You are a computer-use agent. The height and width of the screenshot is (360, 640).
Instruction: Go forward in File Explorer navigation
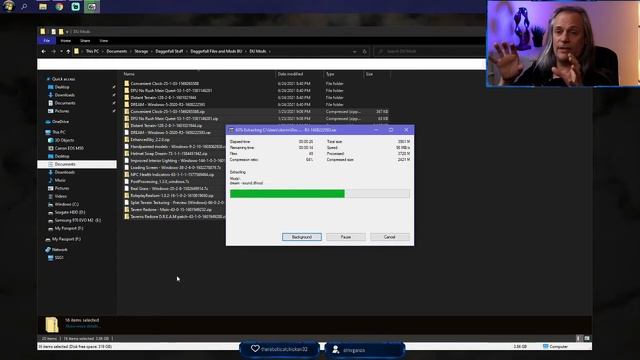point(53,51)
